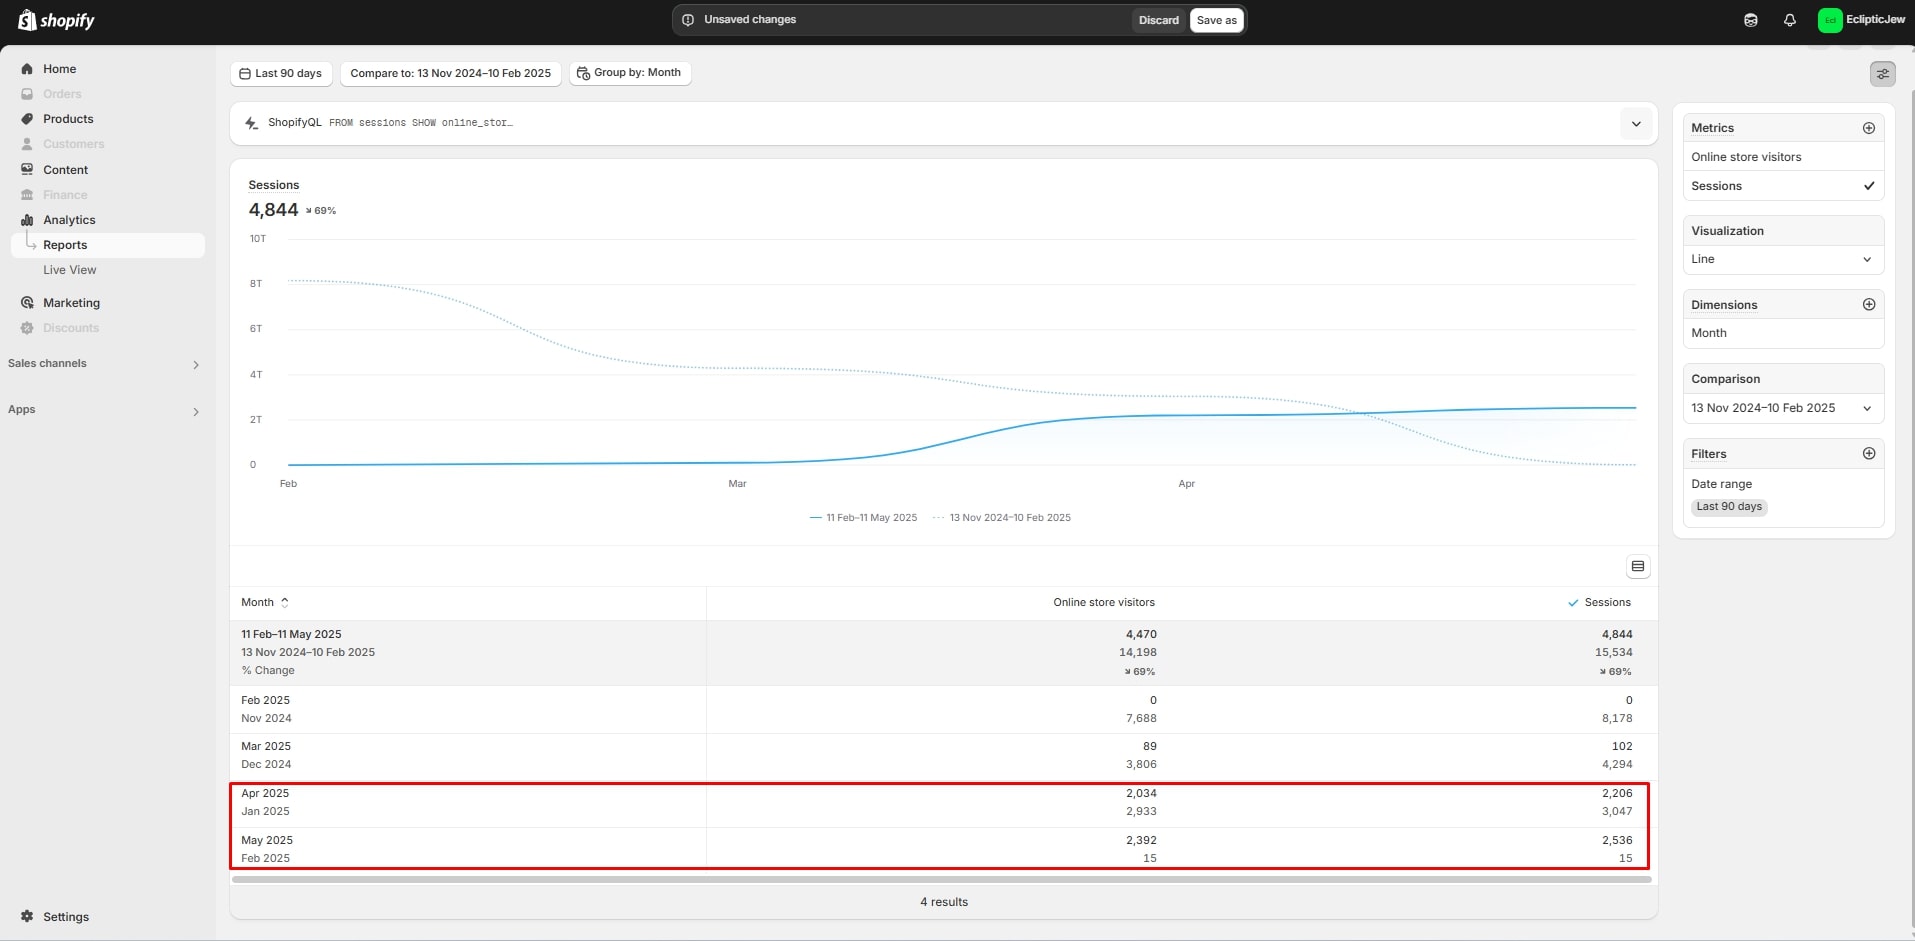Toggle the report settings panel icon
This screenshot has width=1915, height=941.
click(1882, 74)
